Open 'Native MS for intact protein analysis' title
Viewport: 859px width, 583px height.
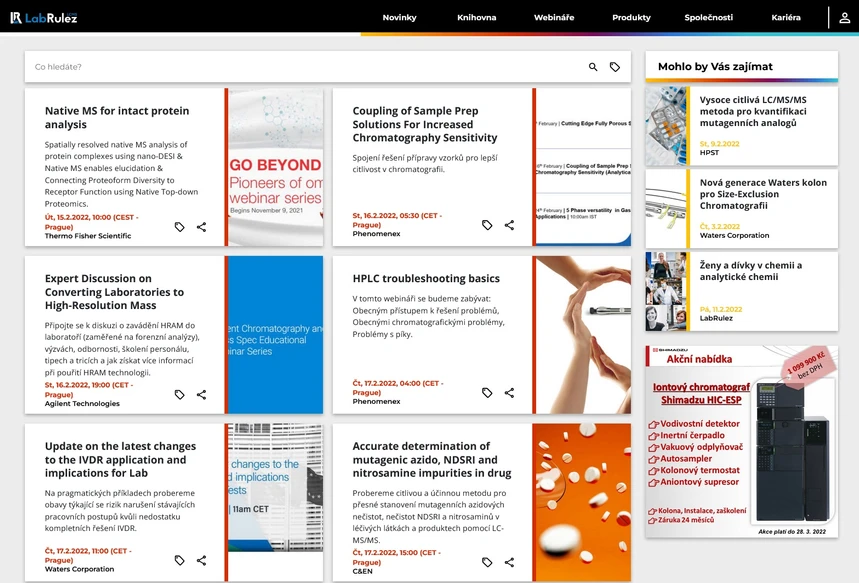(x=117, y=117)
